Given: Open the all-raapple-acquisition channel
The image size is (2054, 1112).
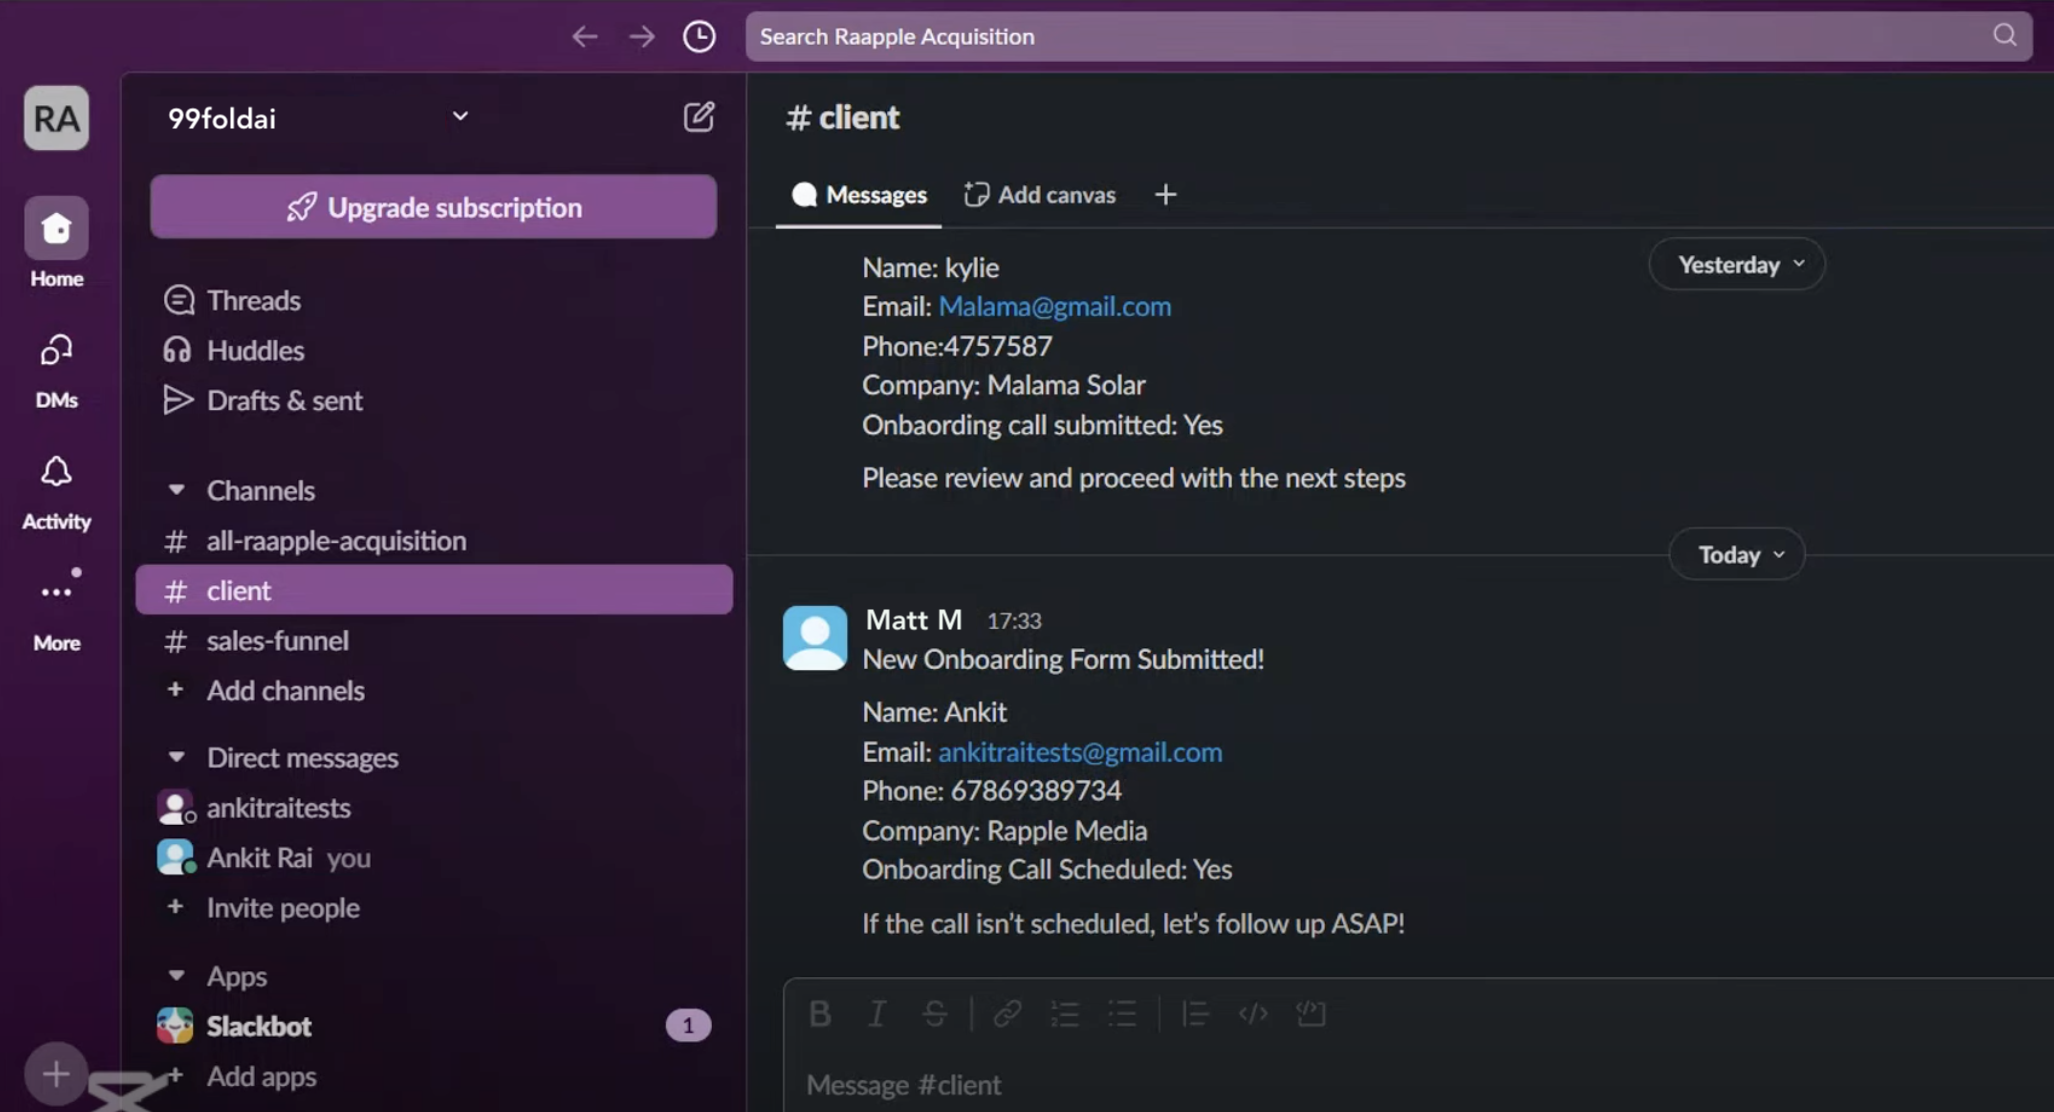Looking at the screenshot, I should point(434,541).
